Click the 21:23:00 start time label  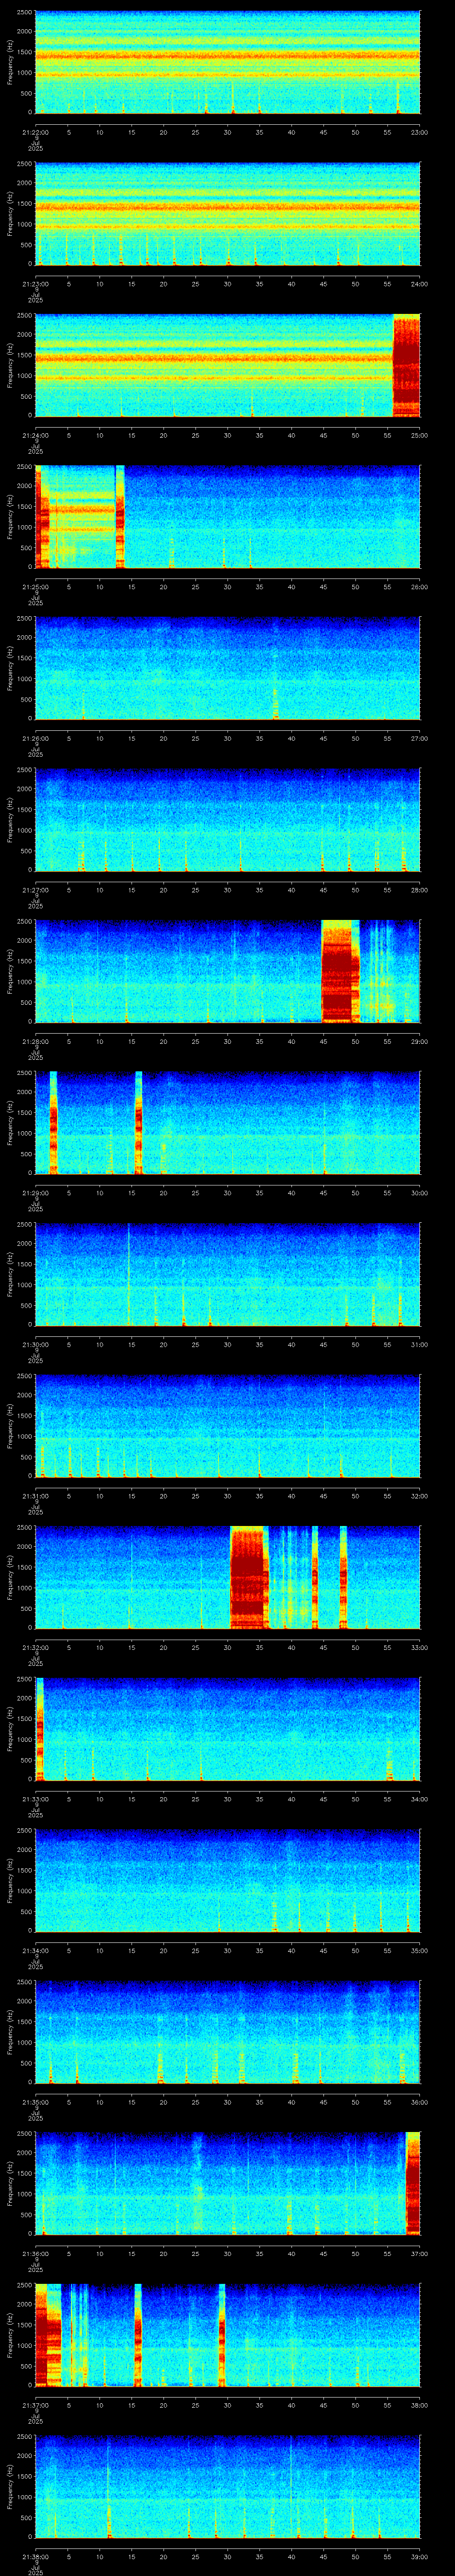click(35, 284)
